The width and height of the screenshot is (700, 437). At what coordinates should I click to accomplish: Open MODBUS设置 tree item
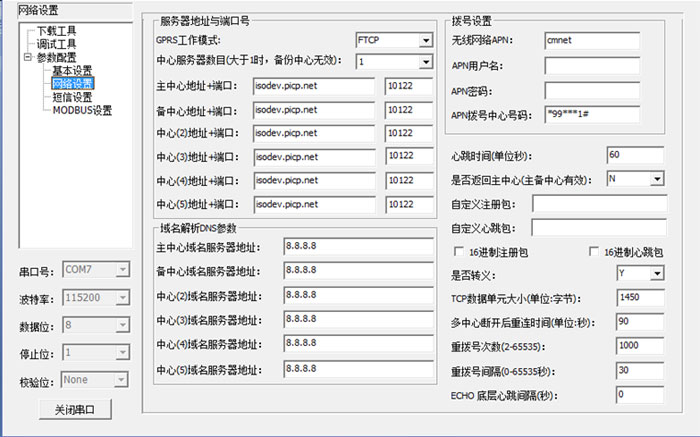coord(82,110)
